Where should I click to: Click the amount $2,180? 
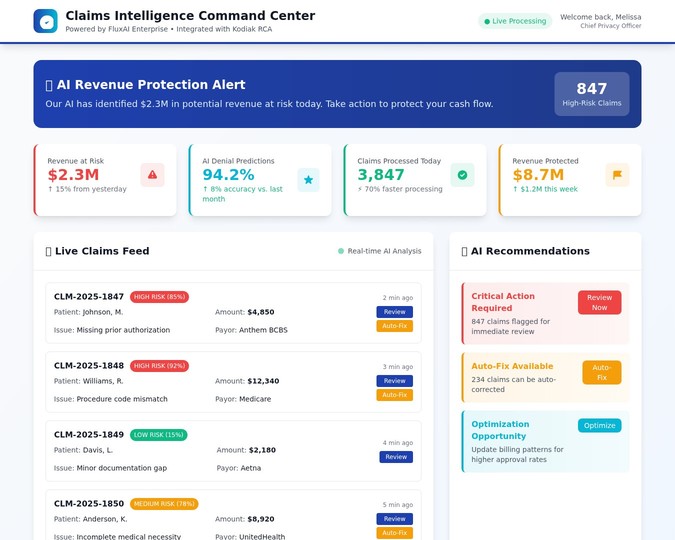[262, 450]
